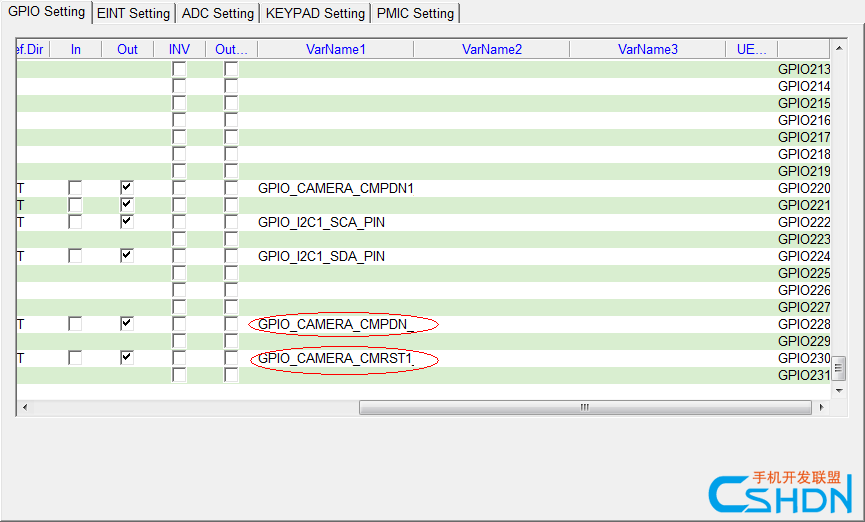This screenshot has height=522, width=865.
Task: Open the ADC Setting tab
Action: click(x=218, y=13)
